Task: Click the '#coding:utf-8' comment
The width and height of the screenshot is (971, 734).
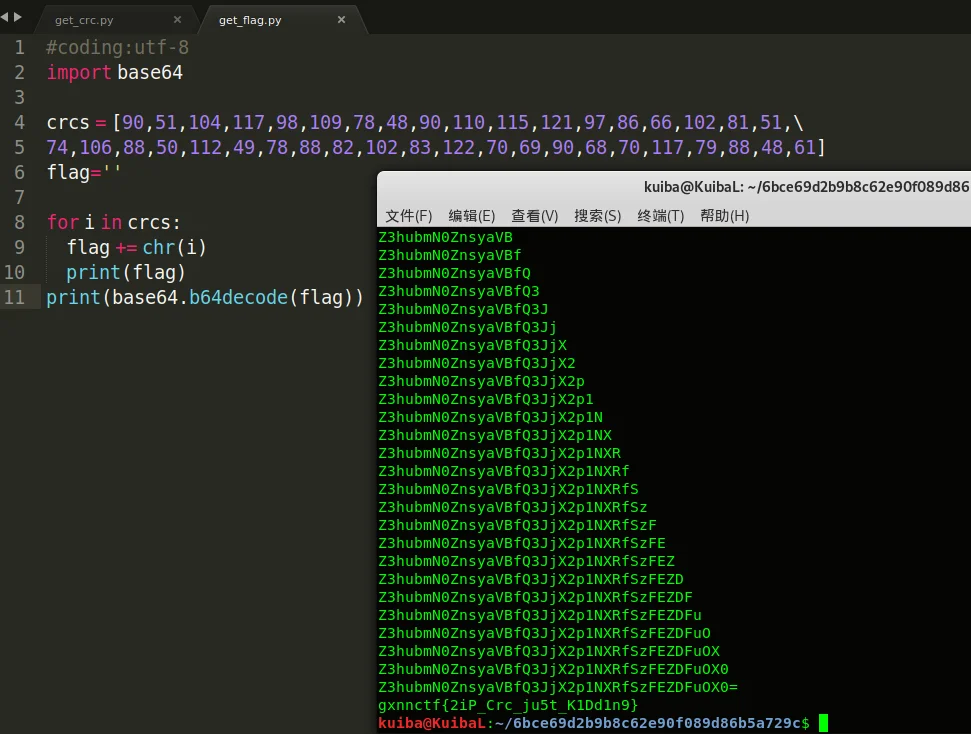Action: (118, 48)
